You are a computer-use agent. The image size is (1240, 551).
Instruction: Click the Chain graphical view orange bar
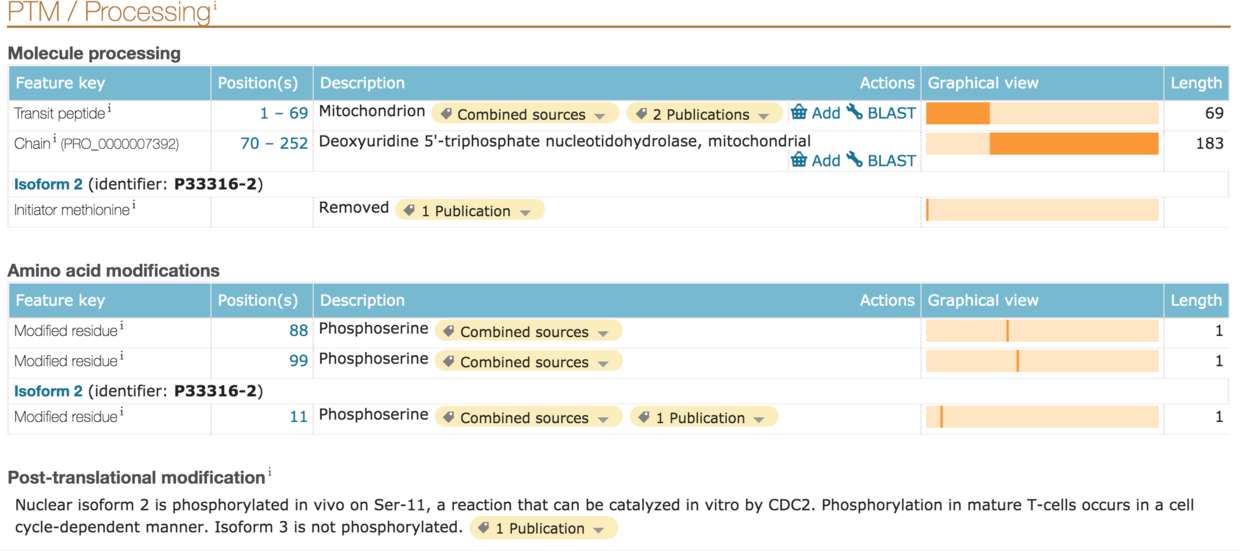[x=1073, y=143]
